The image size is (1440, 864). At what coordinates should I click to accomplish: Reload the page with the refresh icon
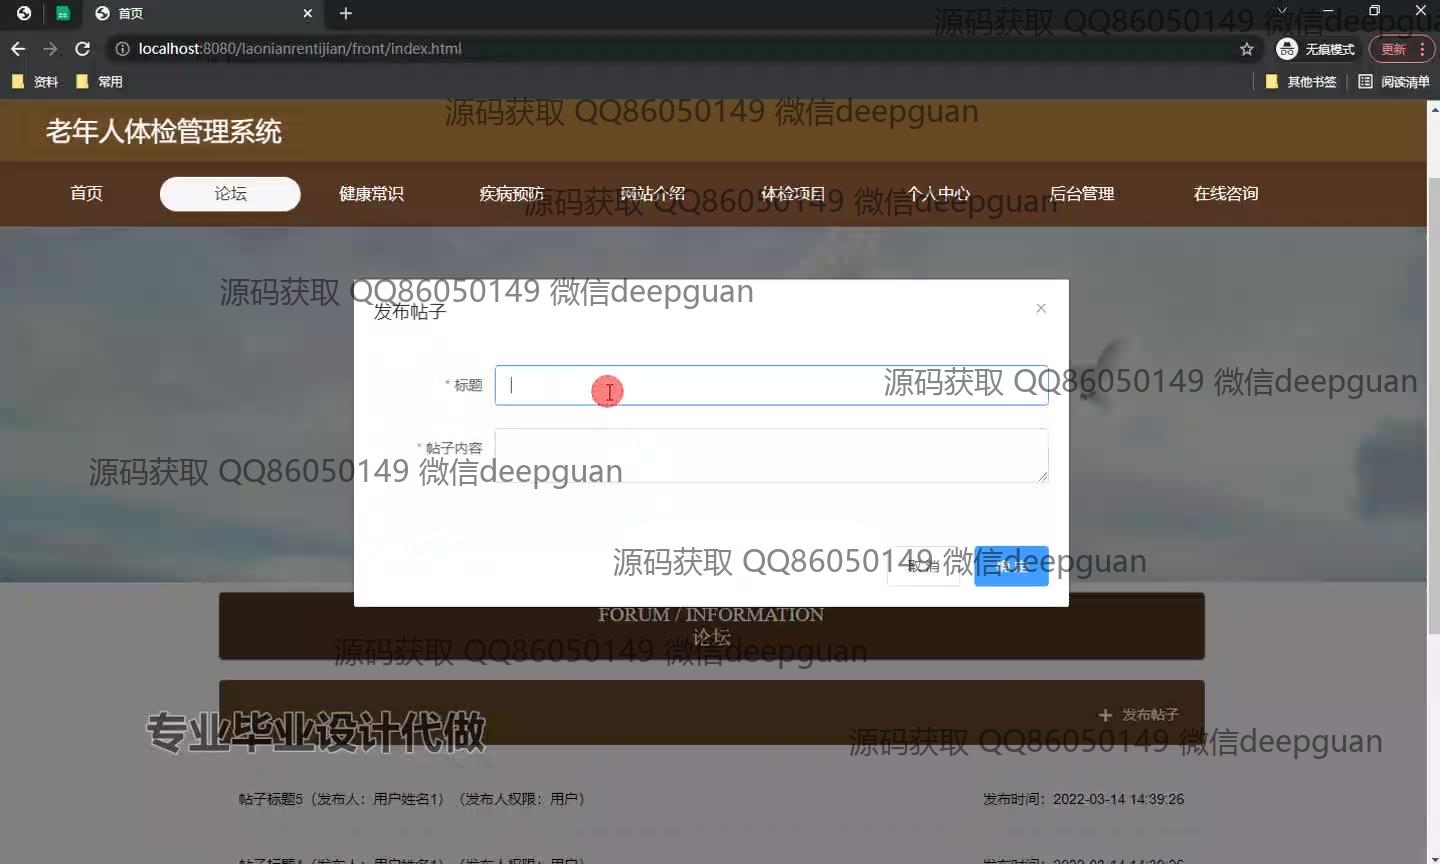[x=83, y=49]
